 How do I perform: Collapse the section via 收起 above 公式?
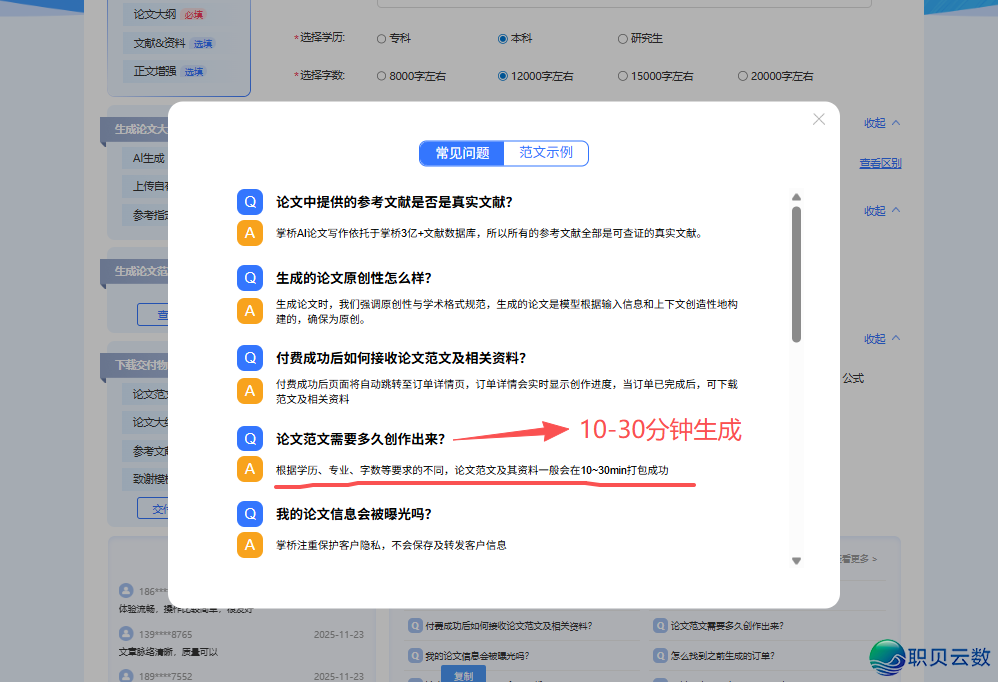882,339
